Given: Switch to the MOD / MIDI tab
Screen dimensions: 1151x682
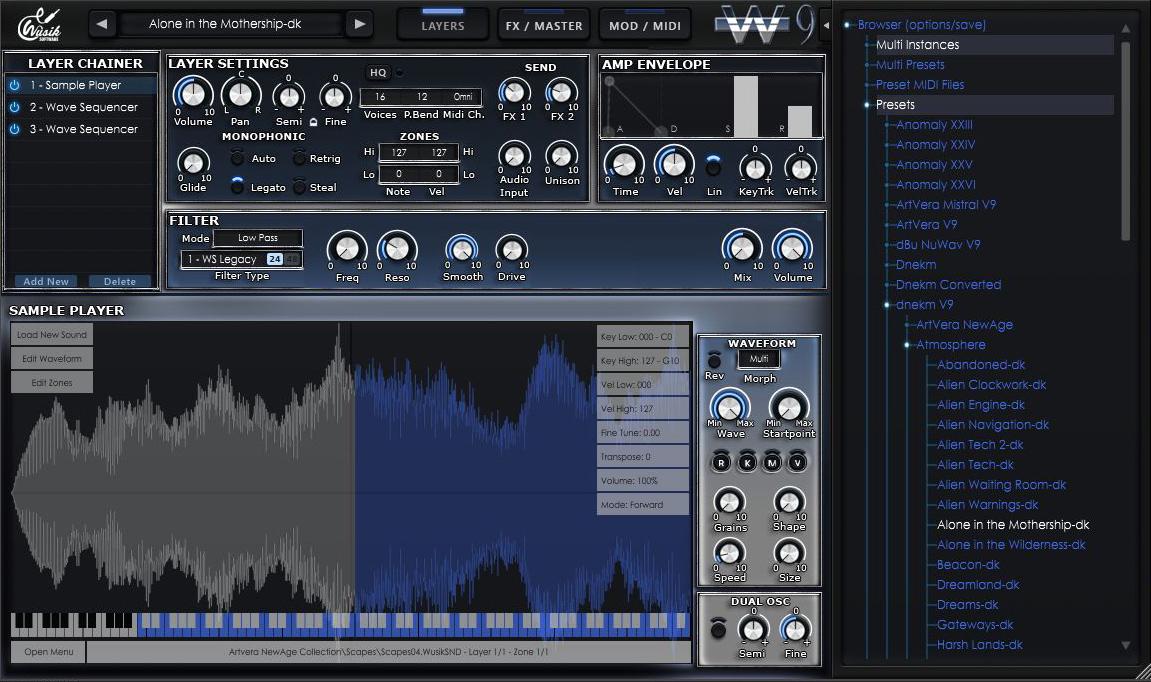Looking at the screenshot, I should click(645, 24).
